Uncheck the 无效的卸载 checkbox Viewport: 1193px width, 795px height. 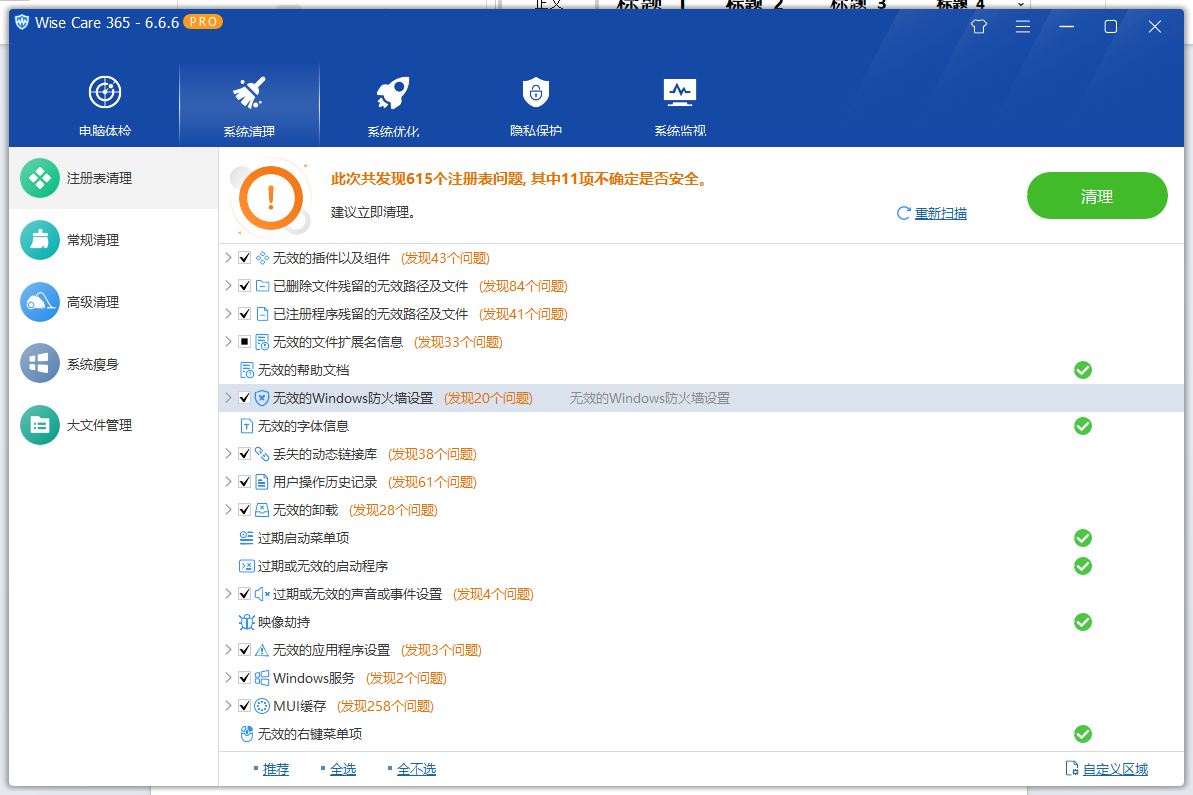click(x=244, y=510)
